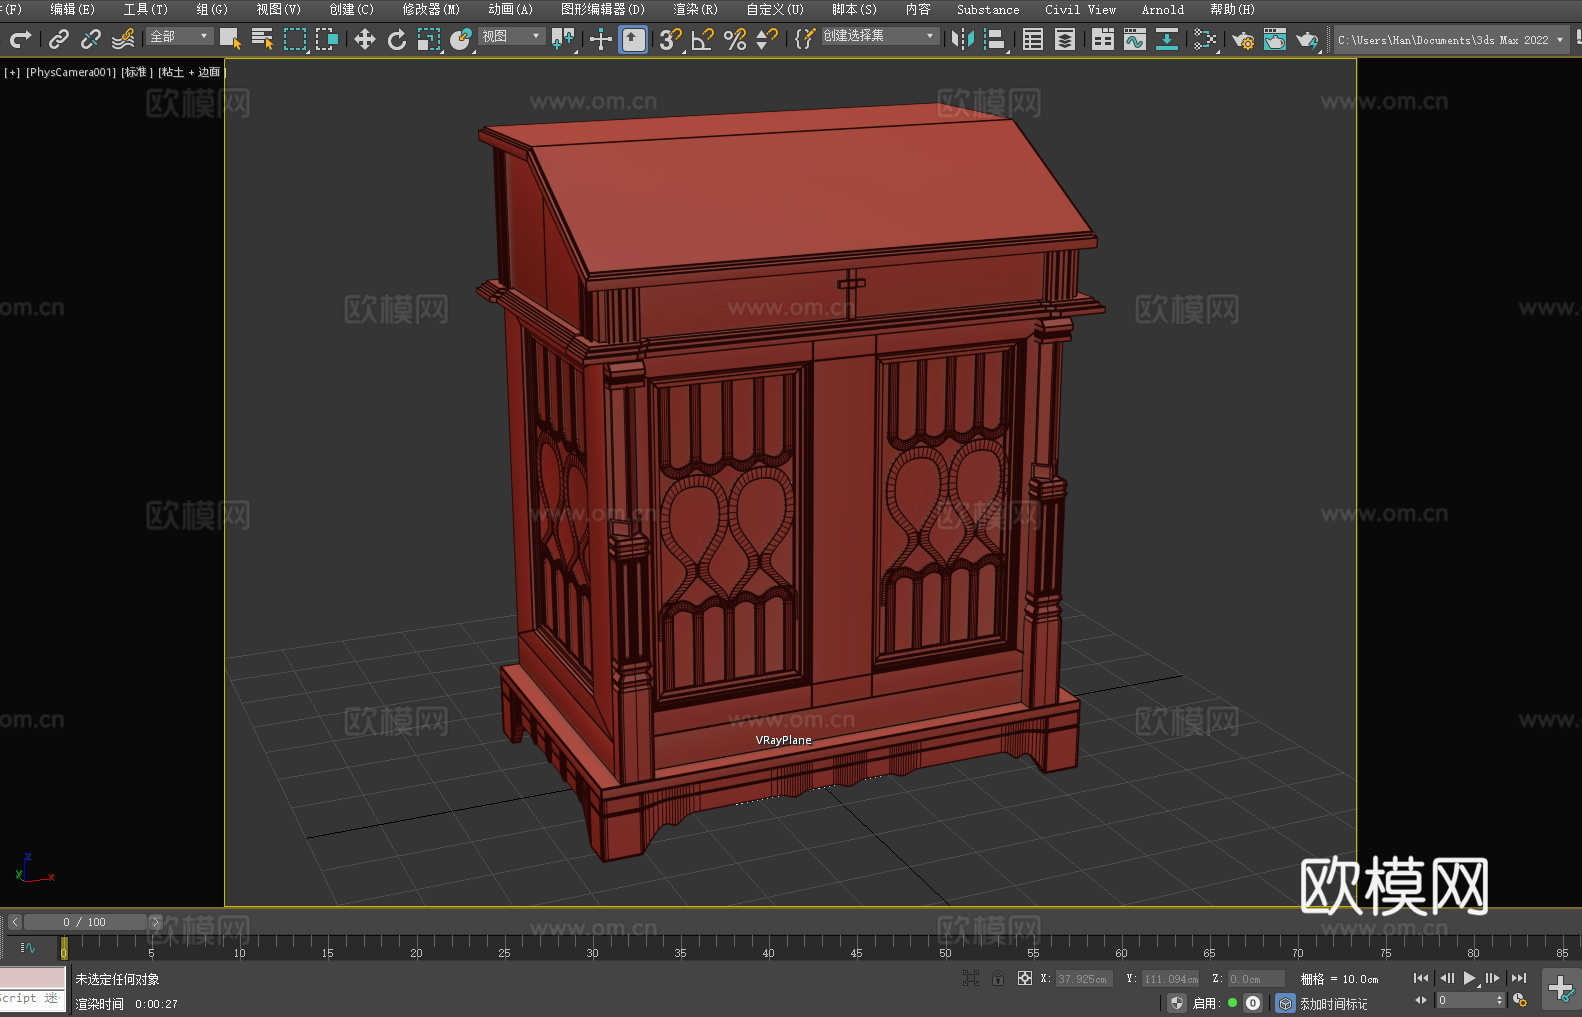Select the Scale tool
The width and height of the screenshot is (1582, 1017).
(x=429, y=39)
